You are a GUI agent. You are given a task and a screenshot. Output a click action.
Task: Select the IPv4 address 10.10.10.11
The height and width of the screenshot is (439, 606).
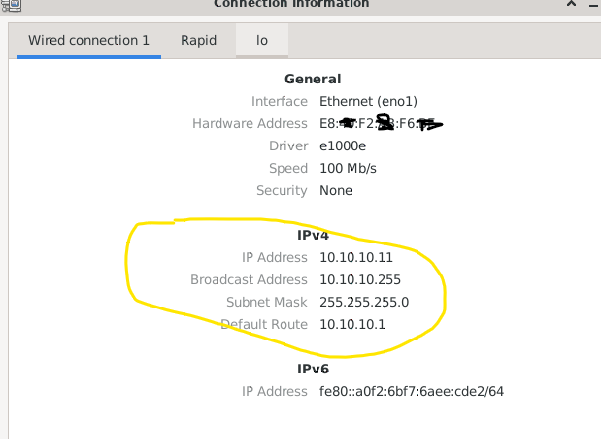point(356,257)
